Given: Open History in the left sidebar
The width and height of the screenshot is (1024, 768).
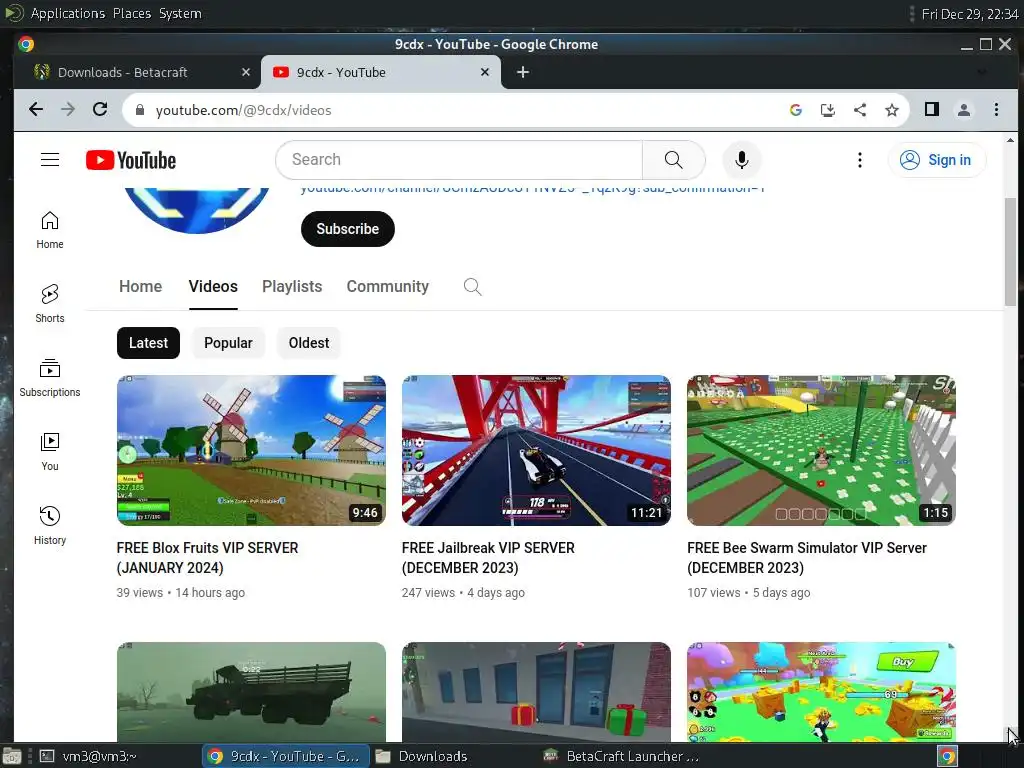Looking at the screenshot, I should [x=50, y=526].
